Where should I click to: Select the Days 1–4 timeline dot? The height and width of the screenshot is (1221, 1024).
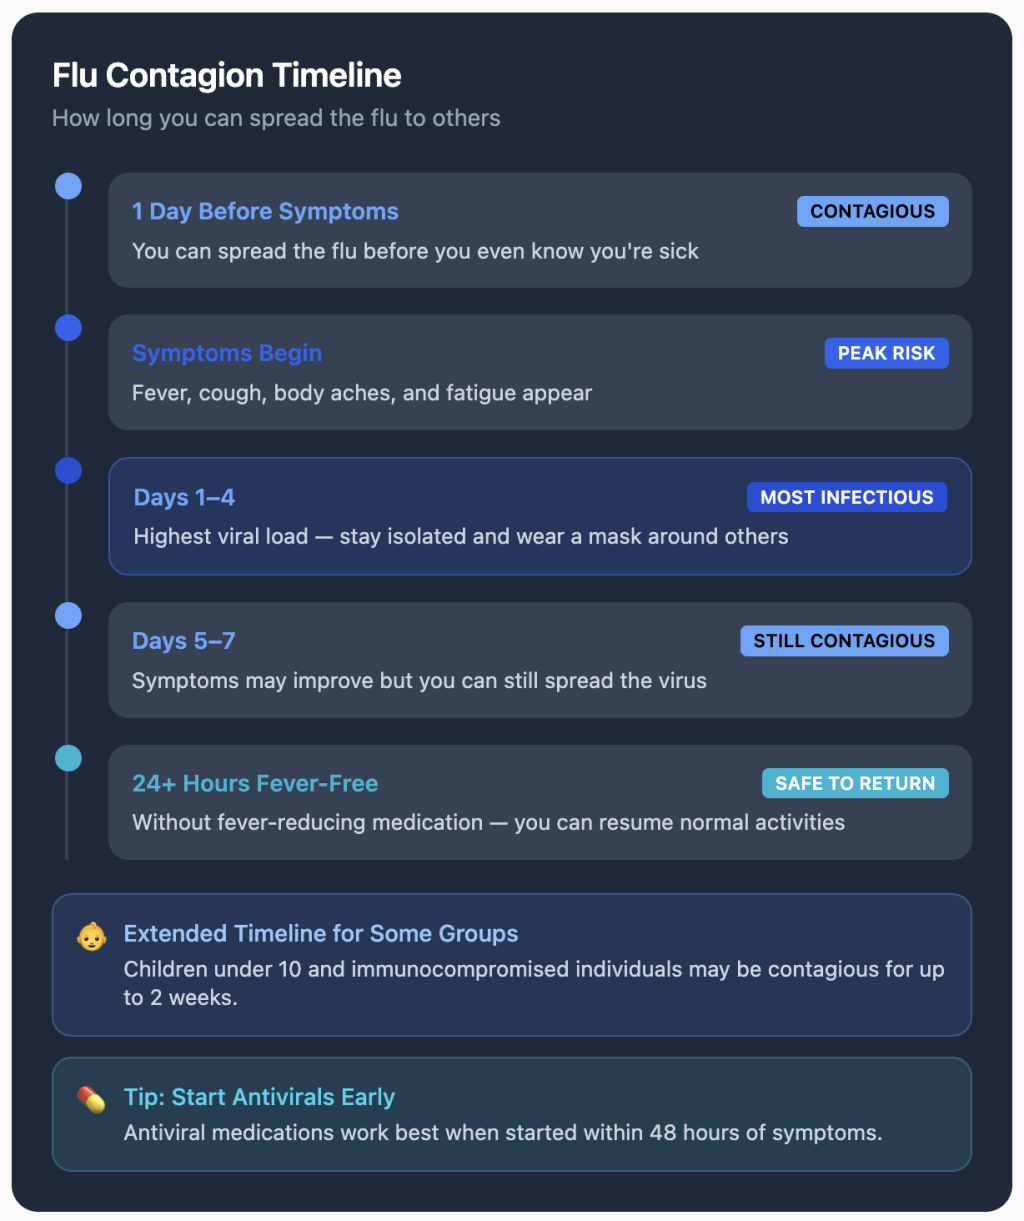68,471
